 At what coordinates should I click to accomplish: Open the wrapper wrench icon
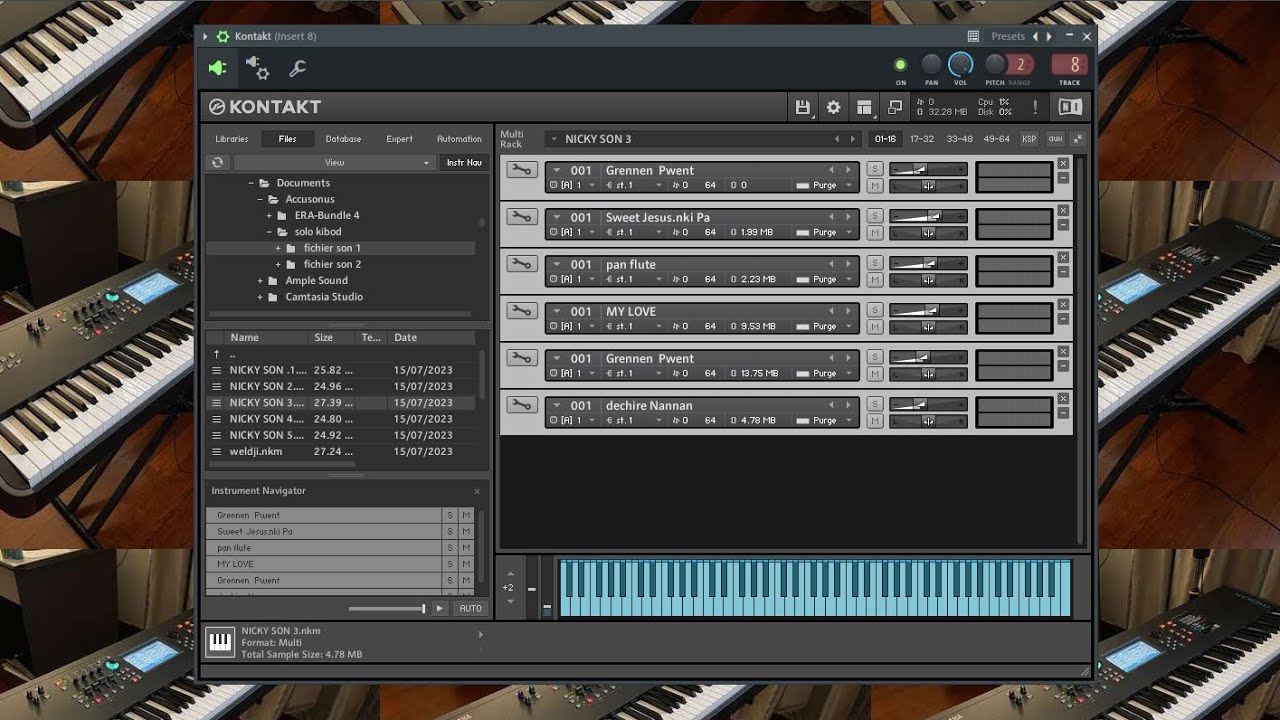click(297, 68)
